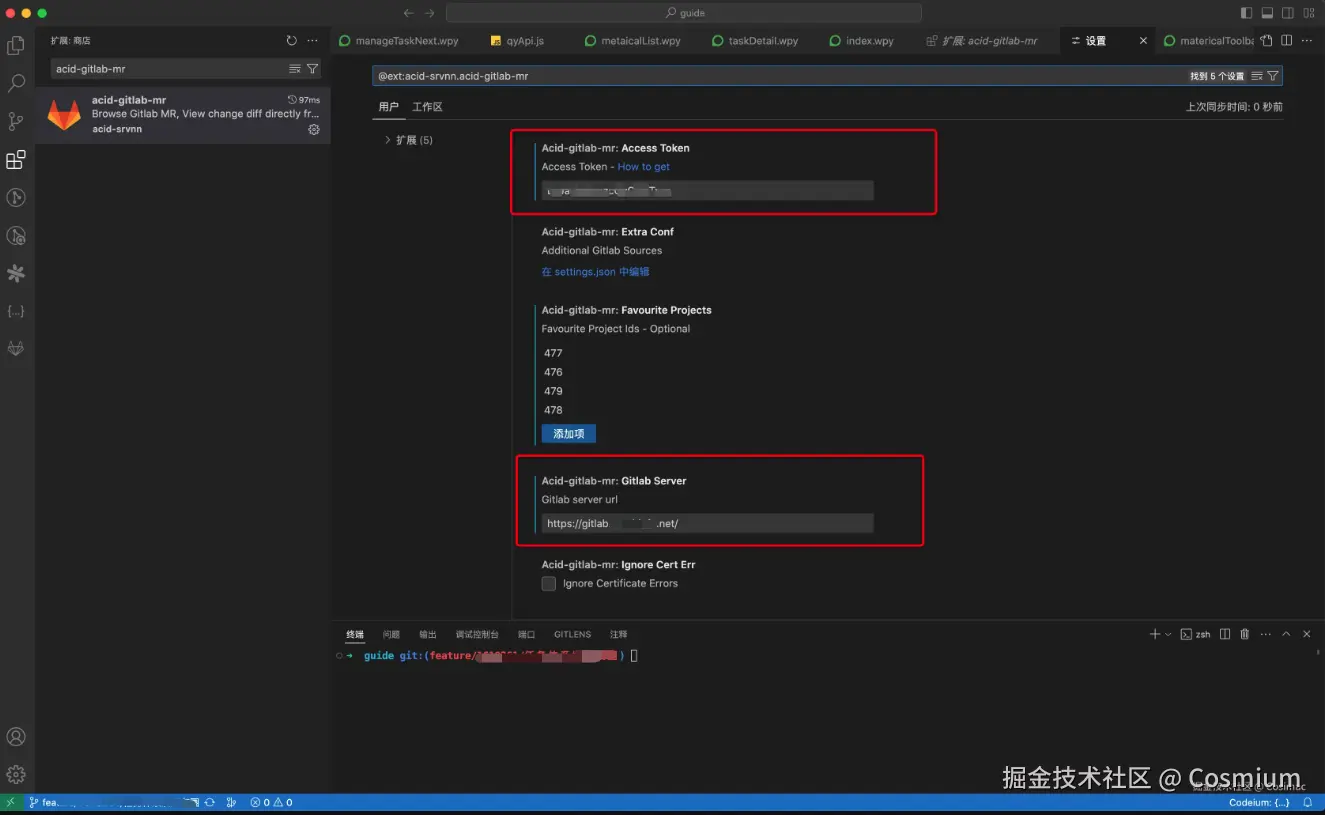This screenshot has width=1325, height=815.
Task: Open Codeium status bar item
Action: tap(1259, 802)
